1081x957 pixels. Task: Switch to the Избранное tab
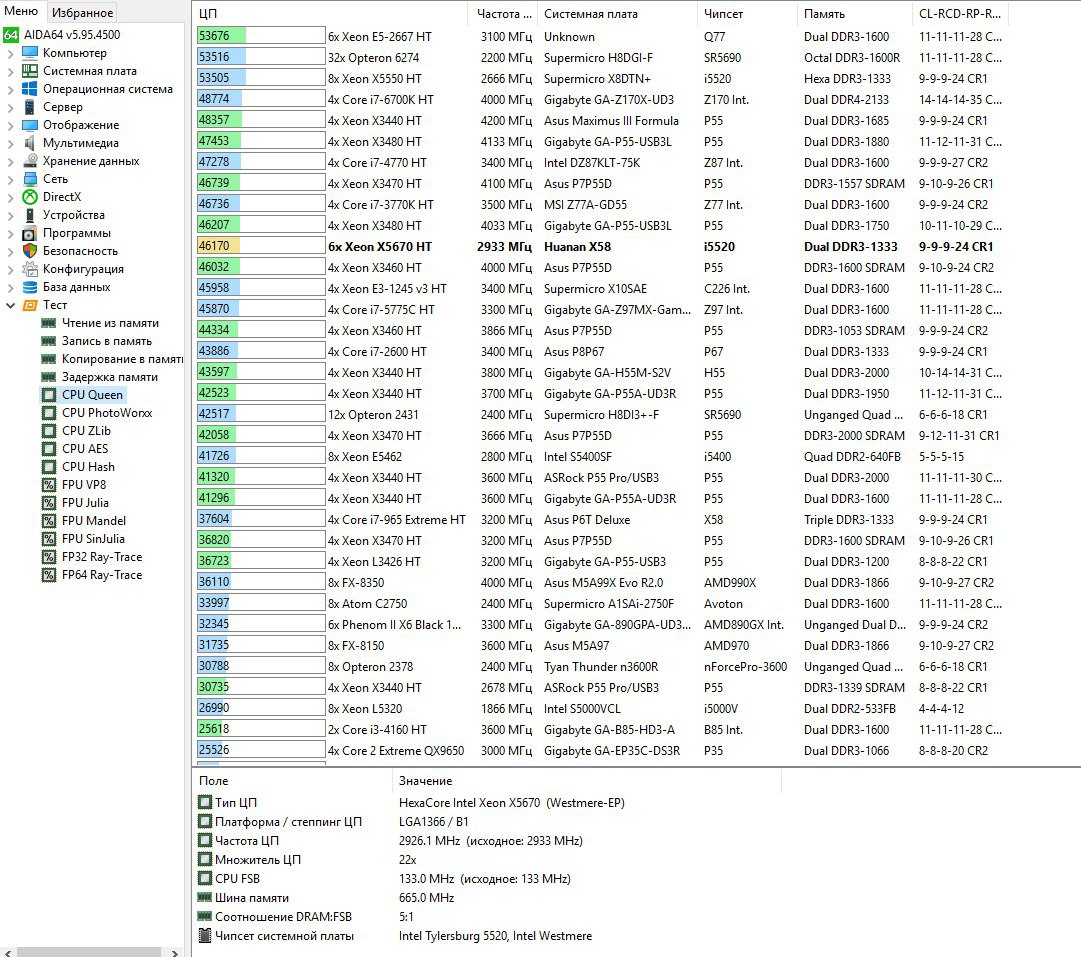pyautogui.click(x=82, y=12)
